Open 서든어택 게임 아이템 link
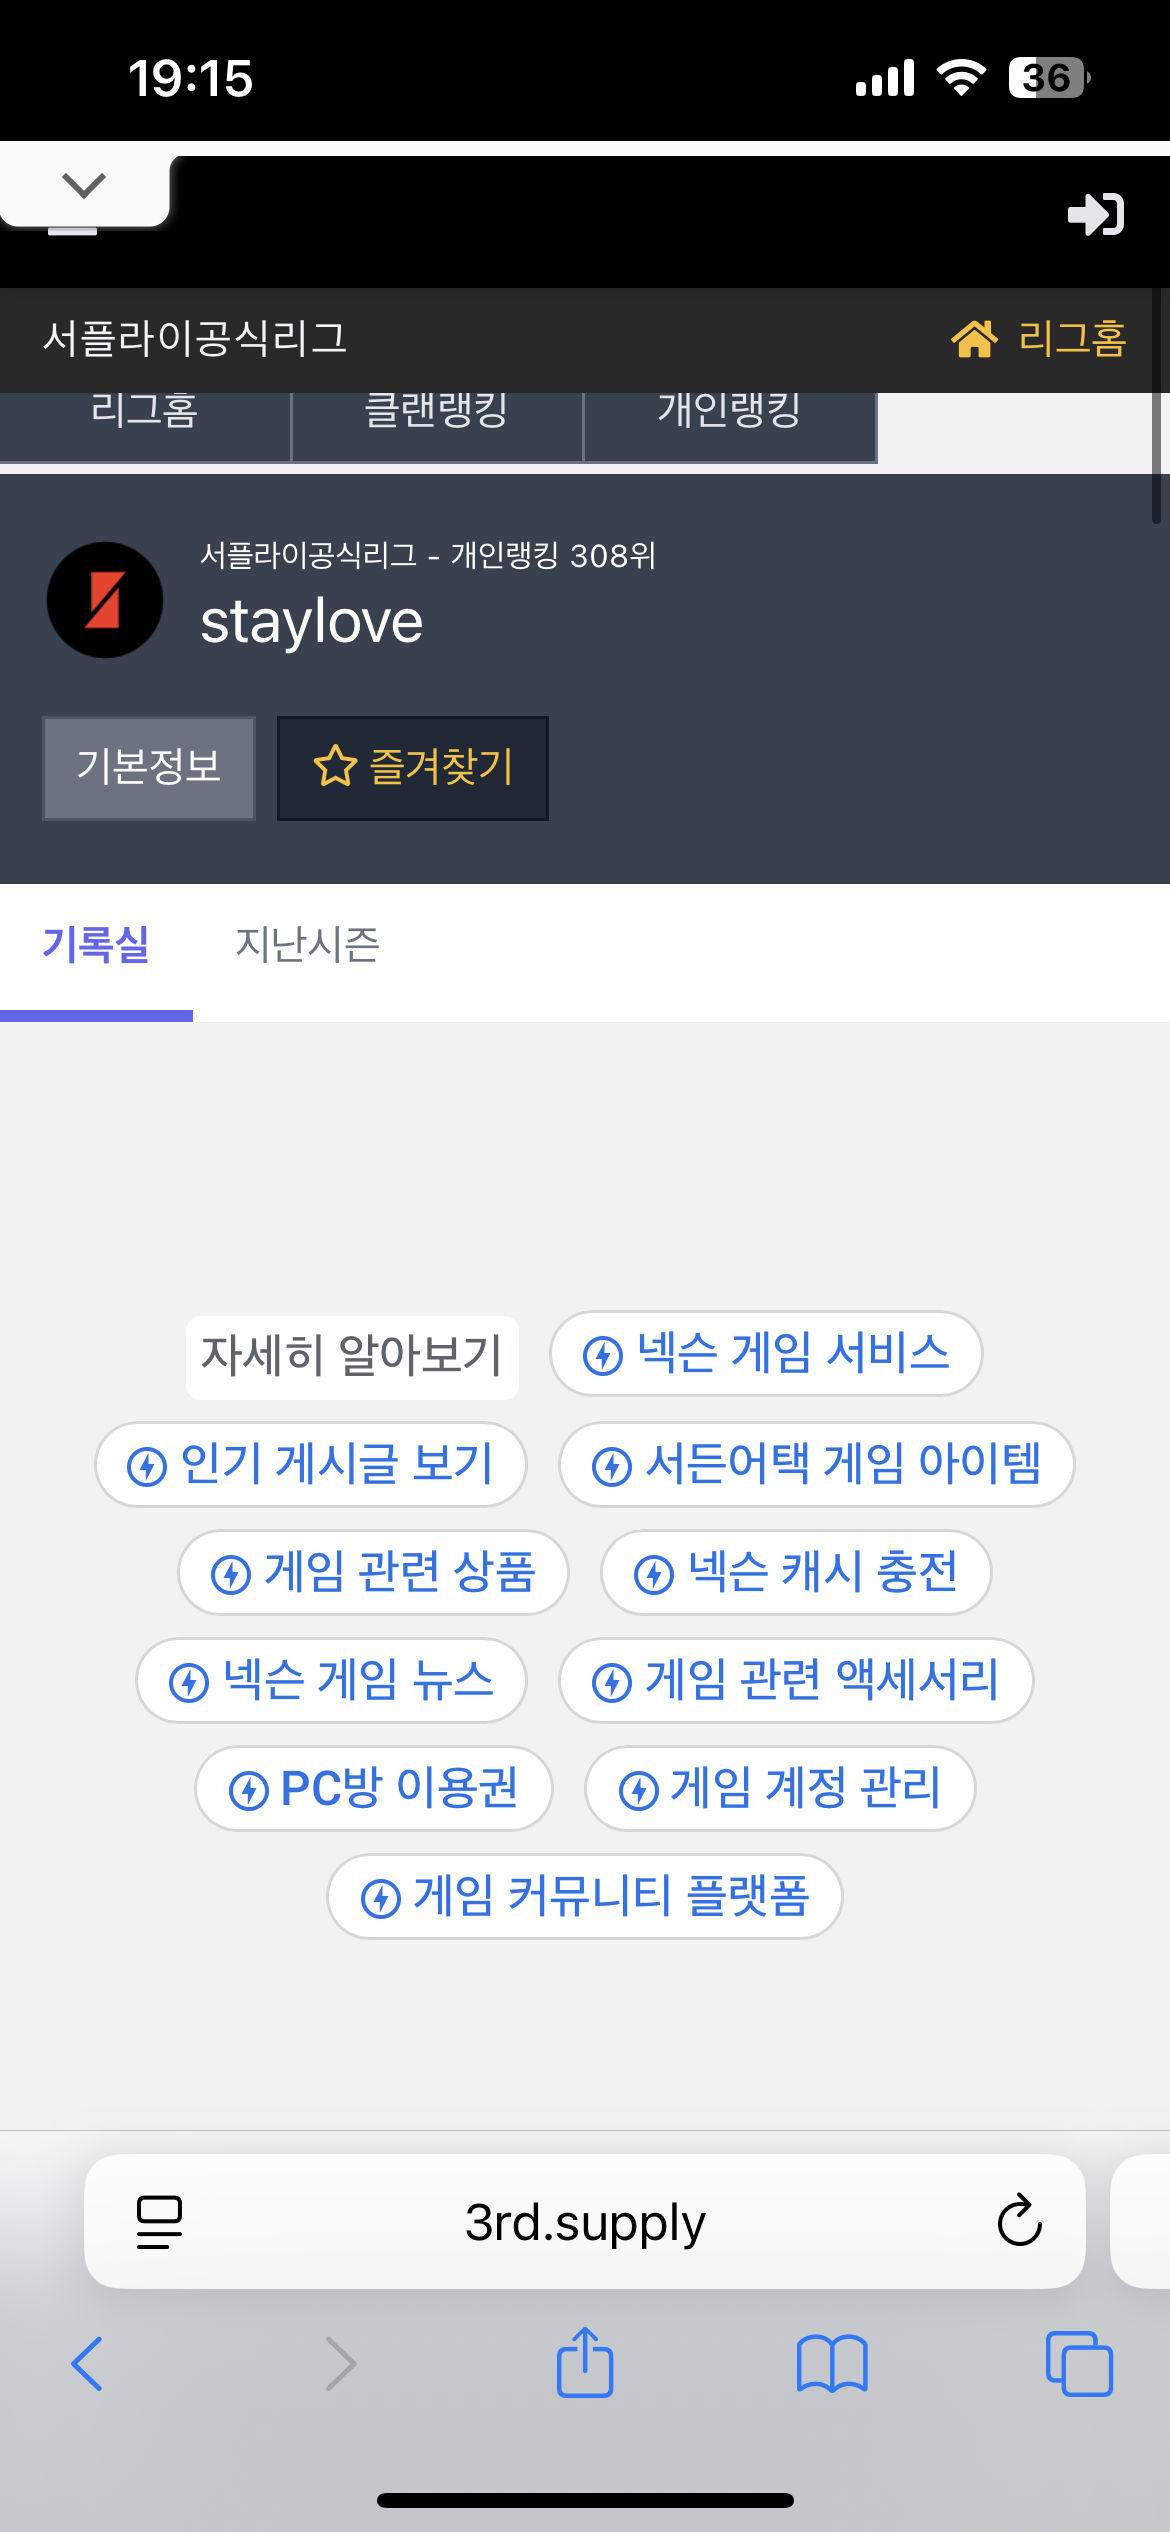The image size is (1170, 2532). 816,1464
